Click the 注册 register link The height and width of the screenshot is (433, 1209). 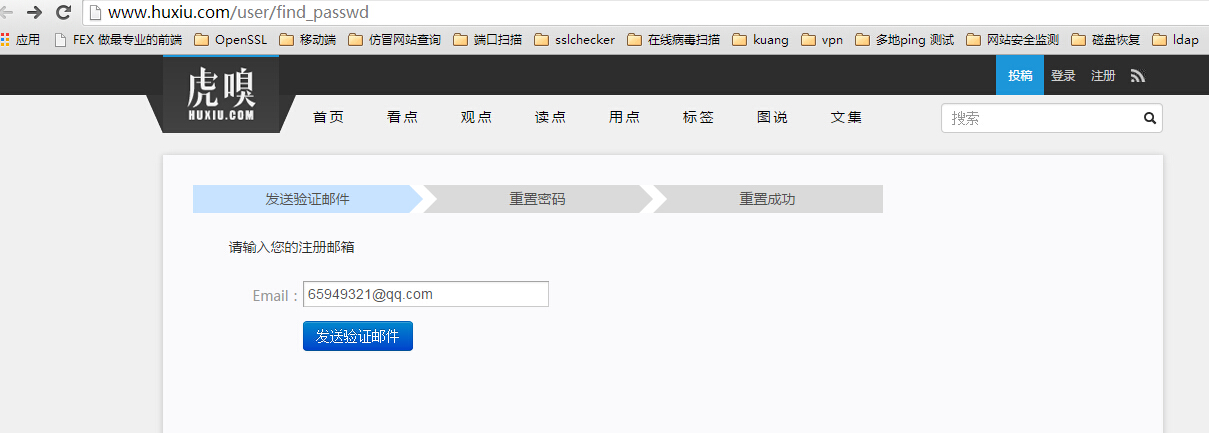point(1103,76)
